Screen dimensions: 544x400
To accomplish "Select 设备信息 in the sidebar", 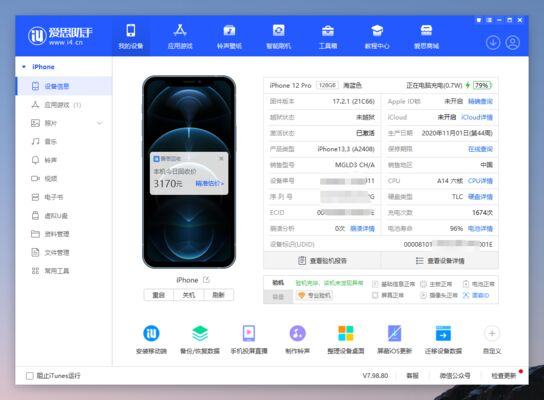I will pyautogui.click(x=64, y=86).
